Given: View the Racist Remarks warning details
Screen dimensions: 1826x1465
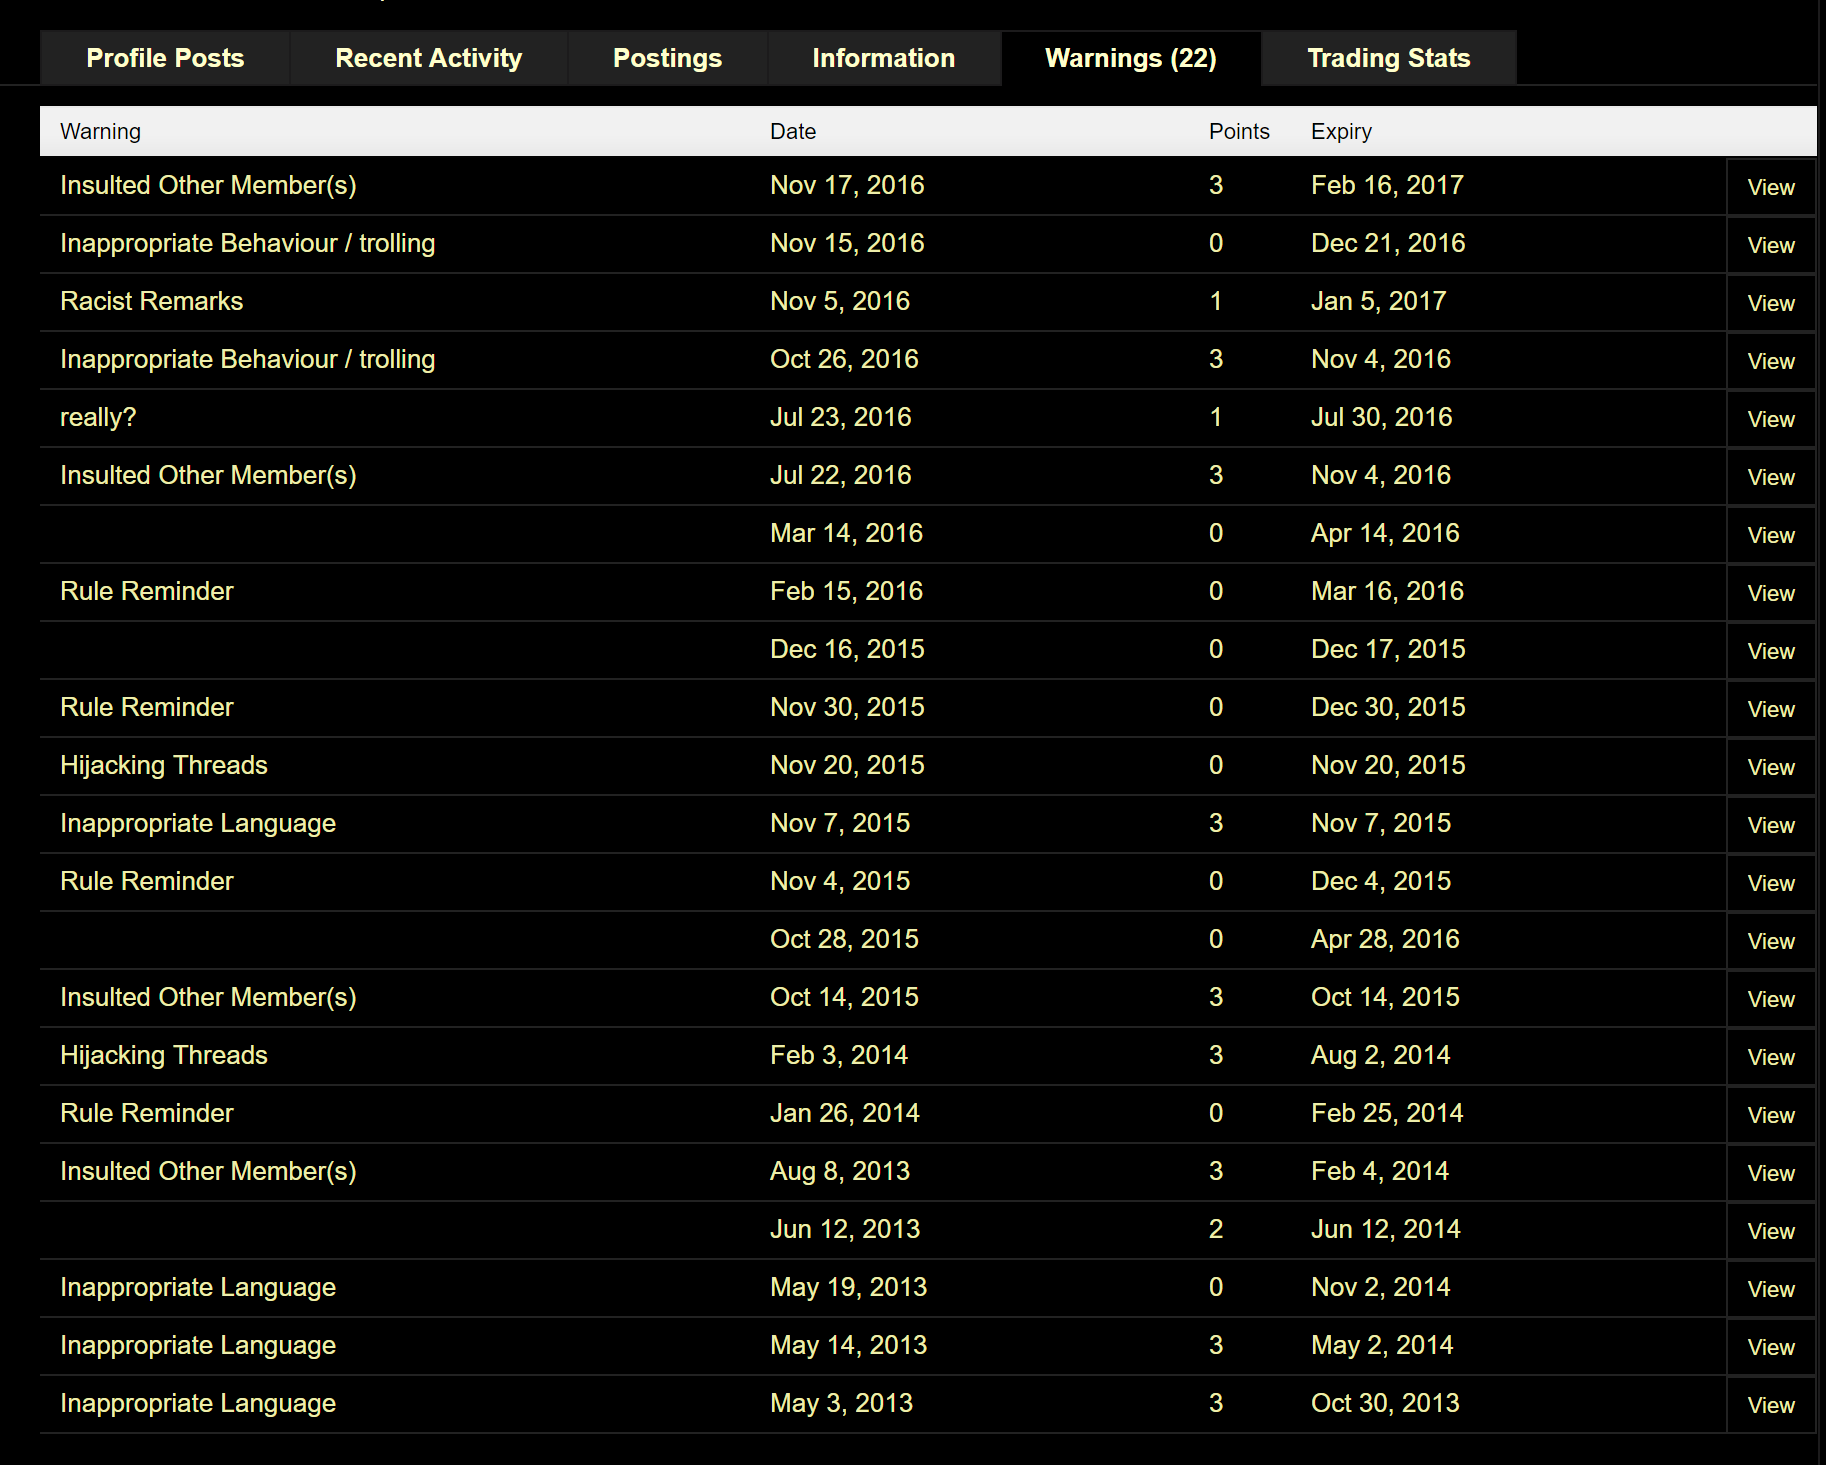Looking at the screenshot, I should (x=1771, y=303).
